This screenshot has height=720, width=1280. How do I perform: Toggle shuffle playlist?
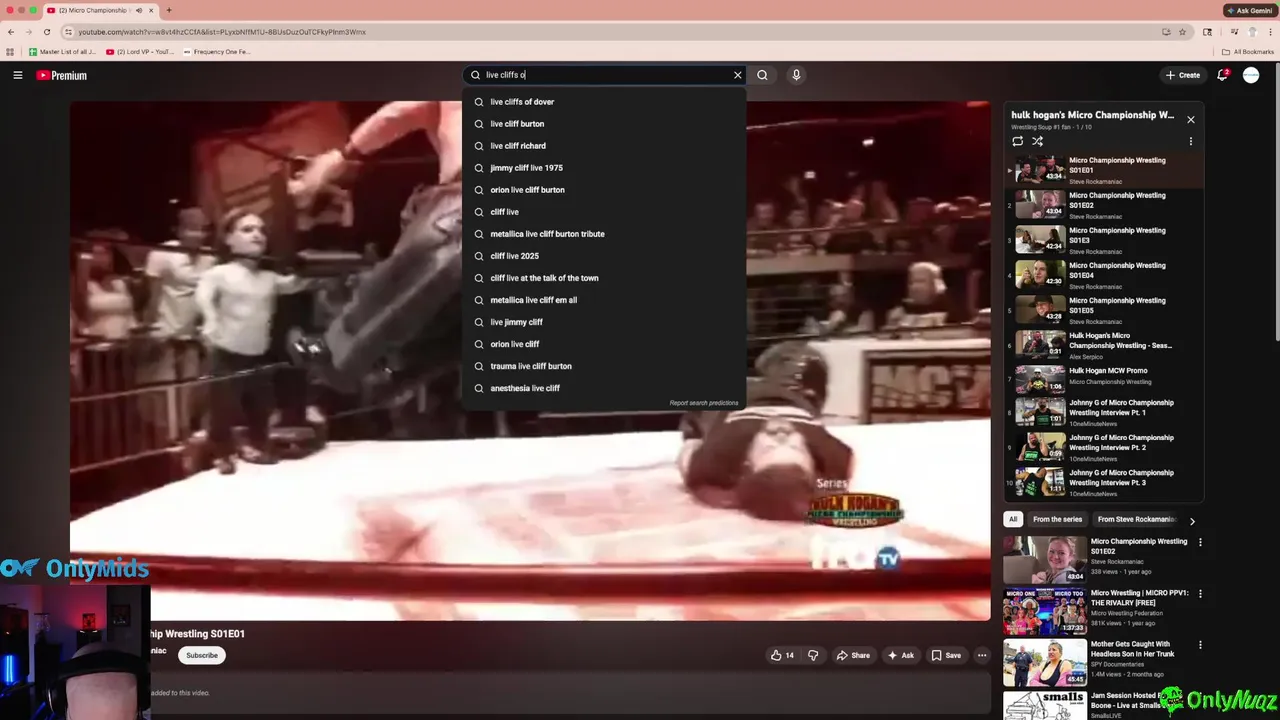coord(1037,141)
